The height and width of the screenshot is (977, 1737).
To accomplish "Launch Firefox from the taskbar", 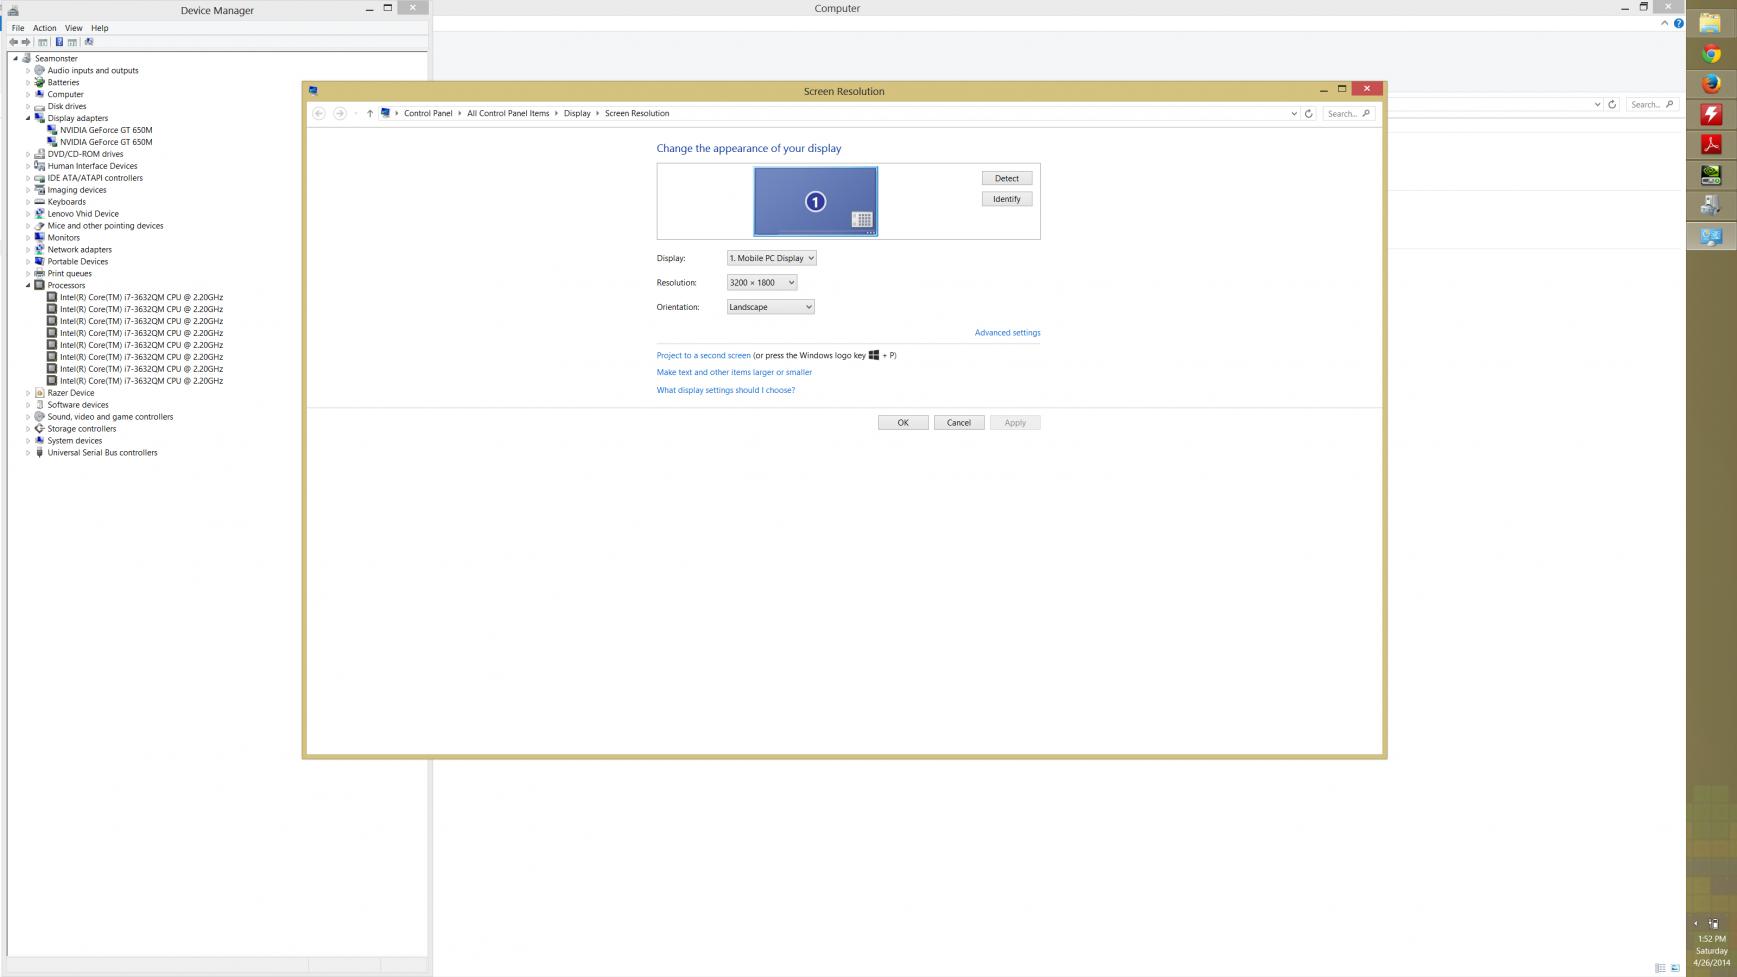I will 1711,85.
